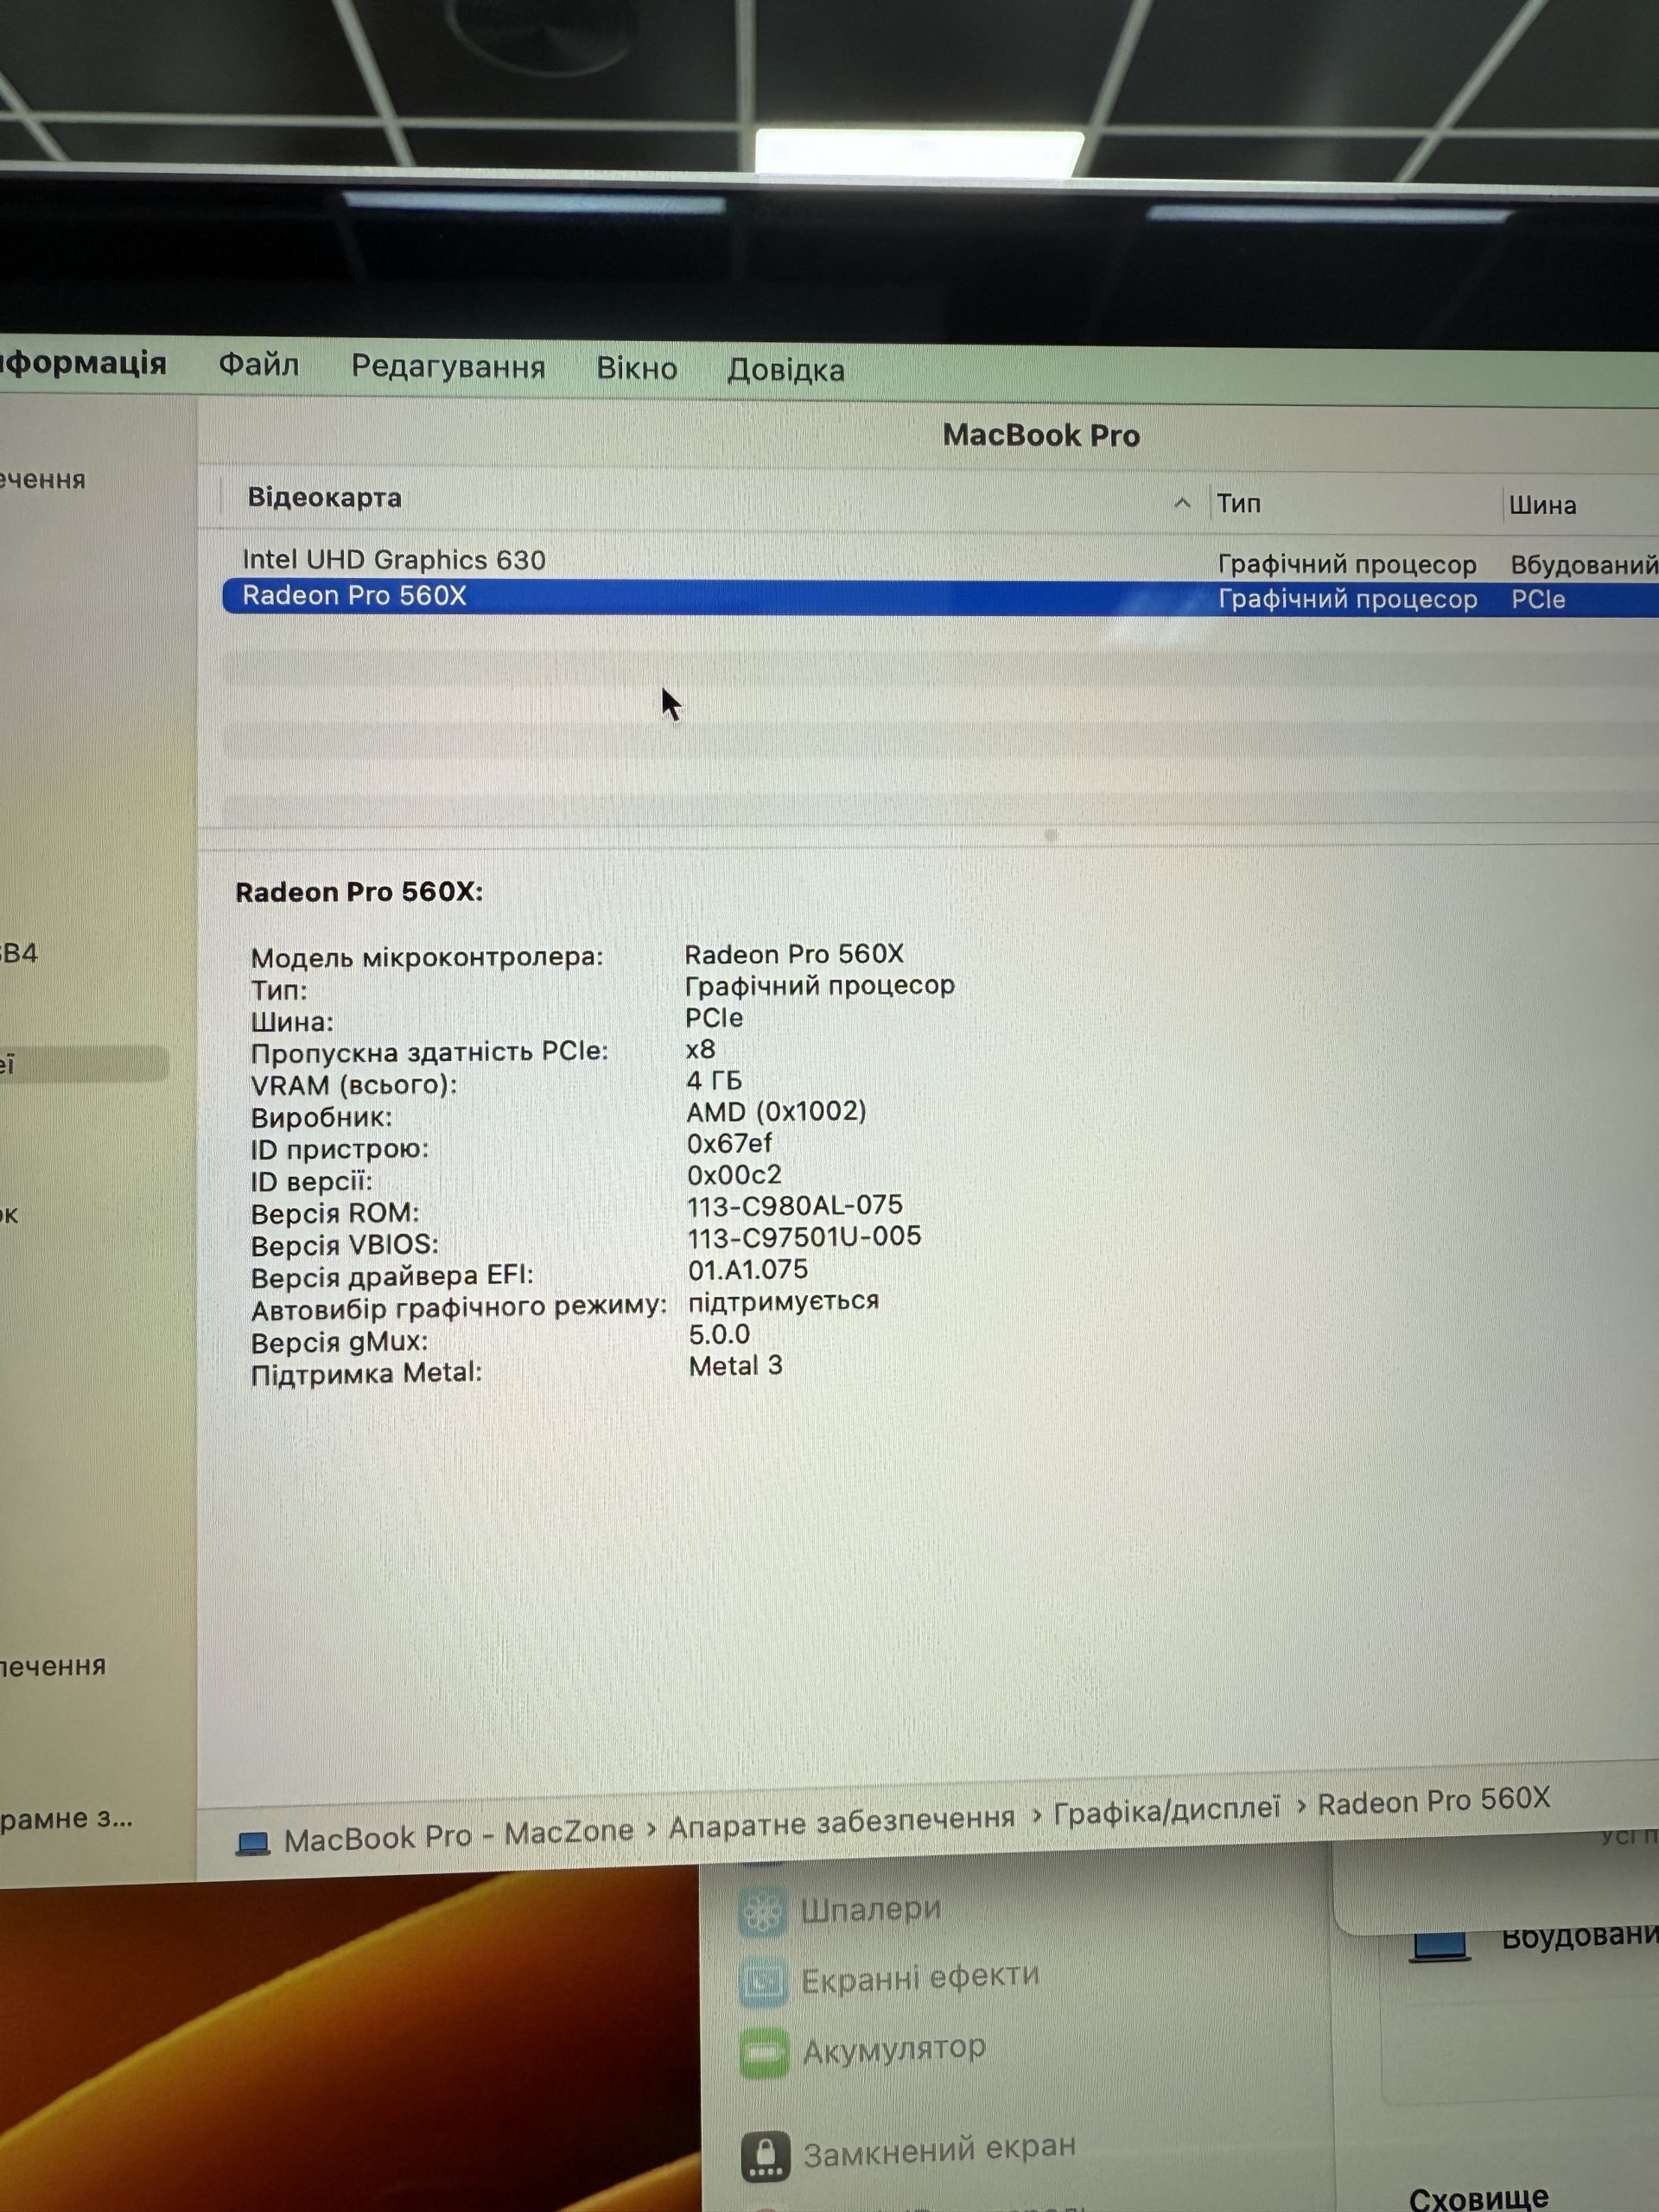The width and height of the screenshot is (1659, 2212).
Task: Go to MacBook Pro - MacZone in path bar
Action: (459, 1836)
